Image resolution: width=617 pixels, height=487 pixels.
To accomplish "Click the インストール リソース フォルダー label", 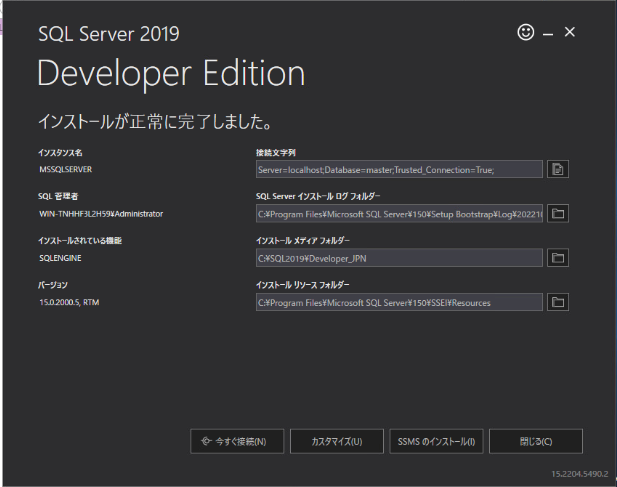I will 303,285.
